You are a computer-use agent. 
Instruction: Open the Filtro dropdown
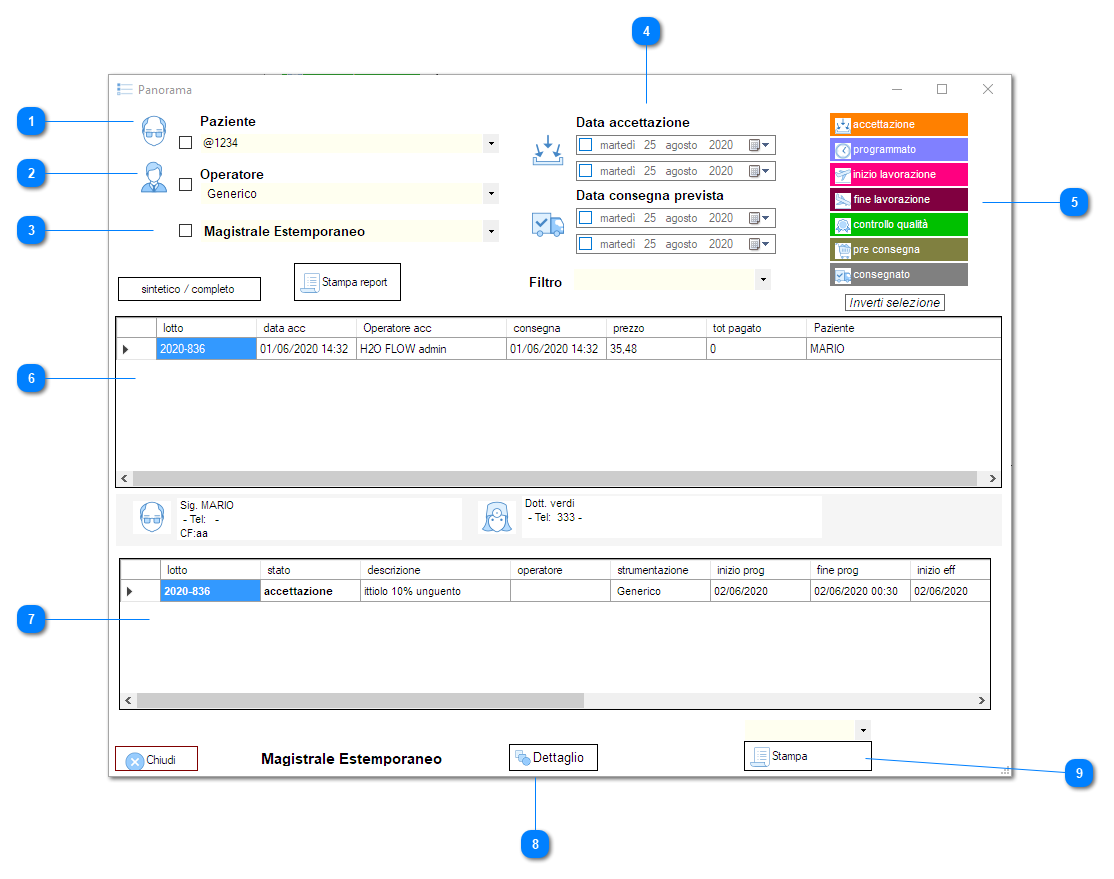click(763, 279)
